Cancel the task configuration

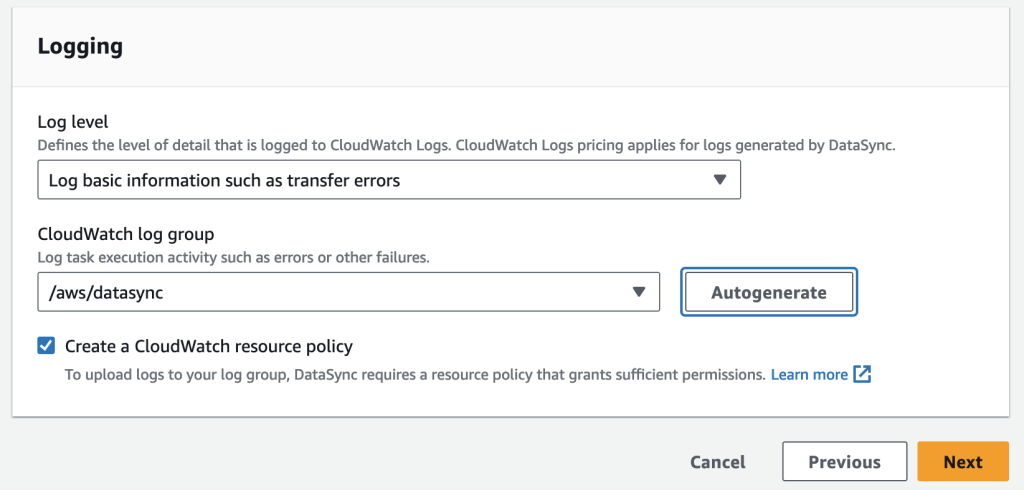[x=718, y=462]
